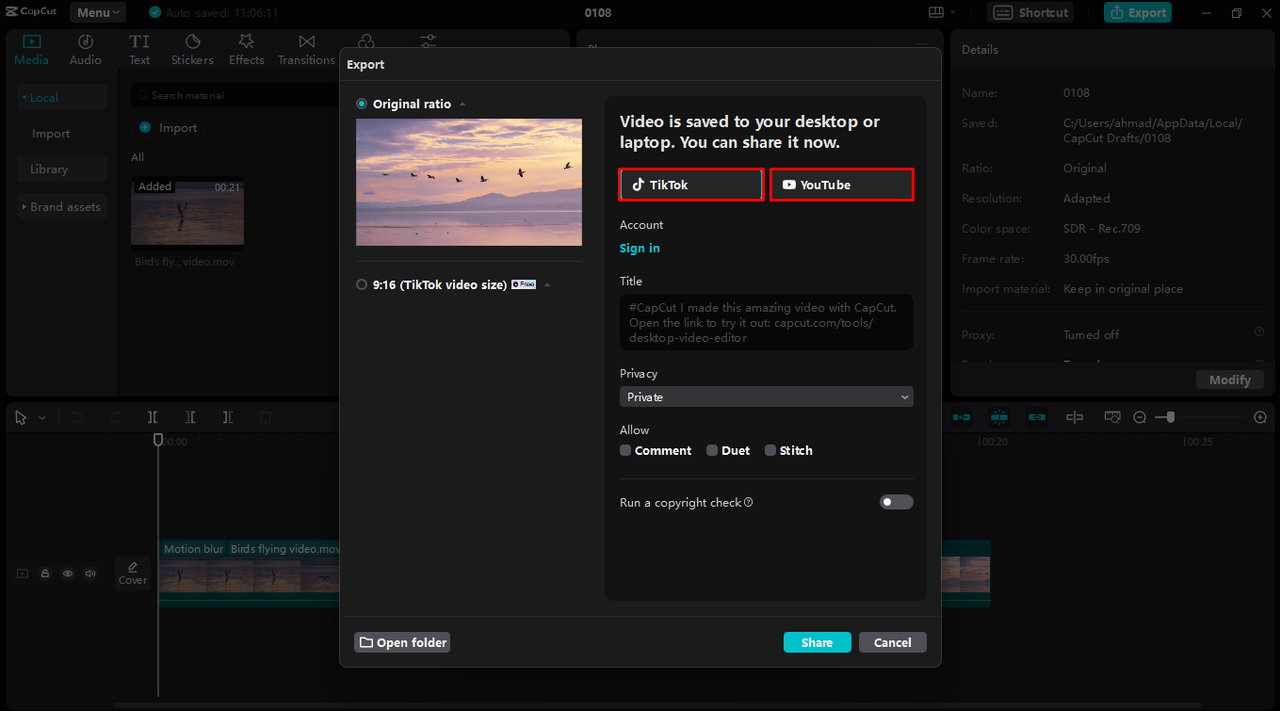
Task: Click the preview axis icon
Action: (x=1075, y=417)
